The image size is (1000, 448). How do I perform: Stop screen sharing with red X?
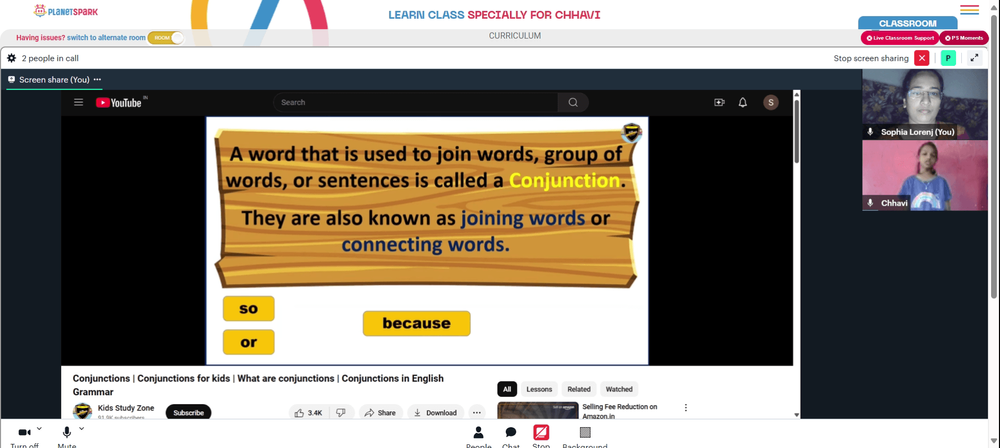[922, 58]
